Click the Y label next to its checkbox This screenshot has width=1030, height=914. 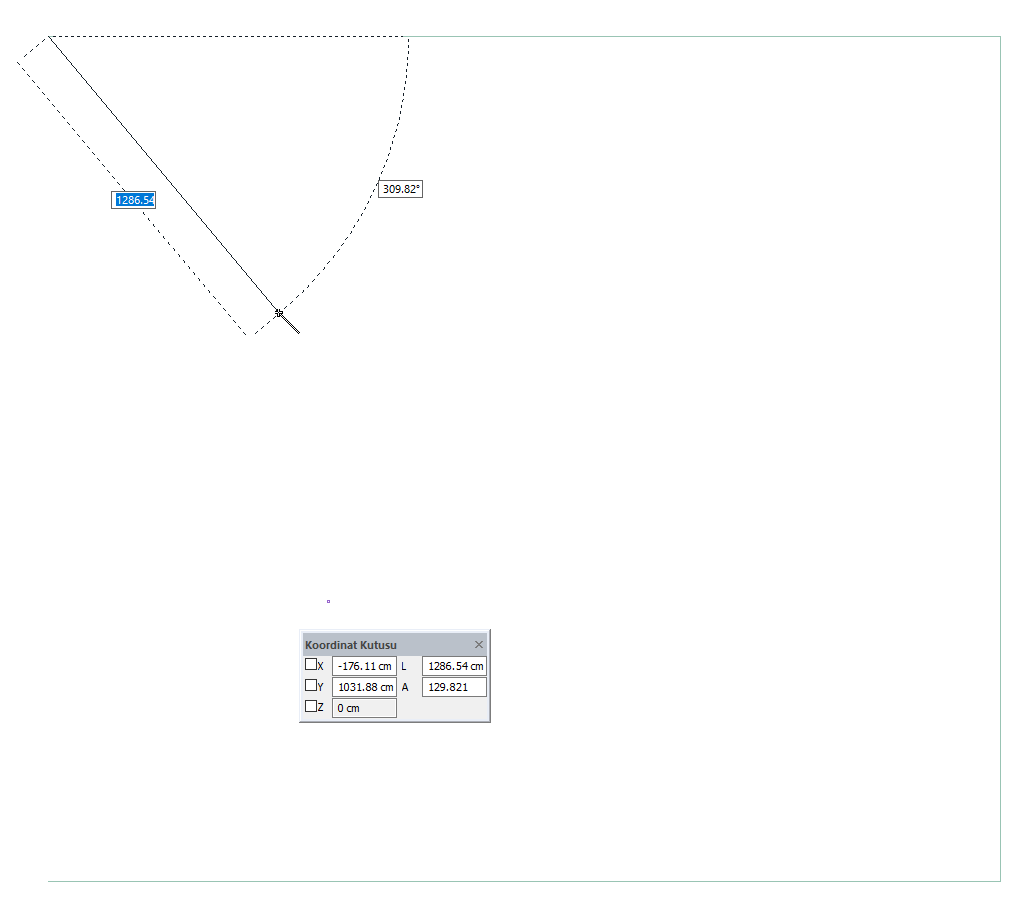click(321, 687)
